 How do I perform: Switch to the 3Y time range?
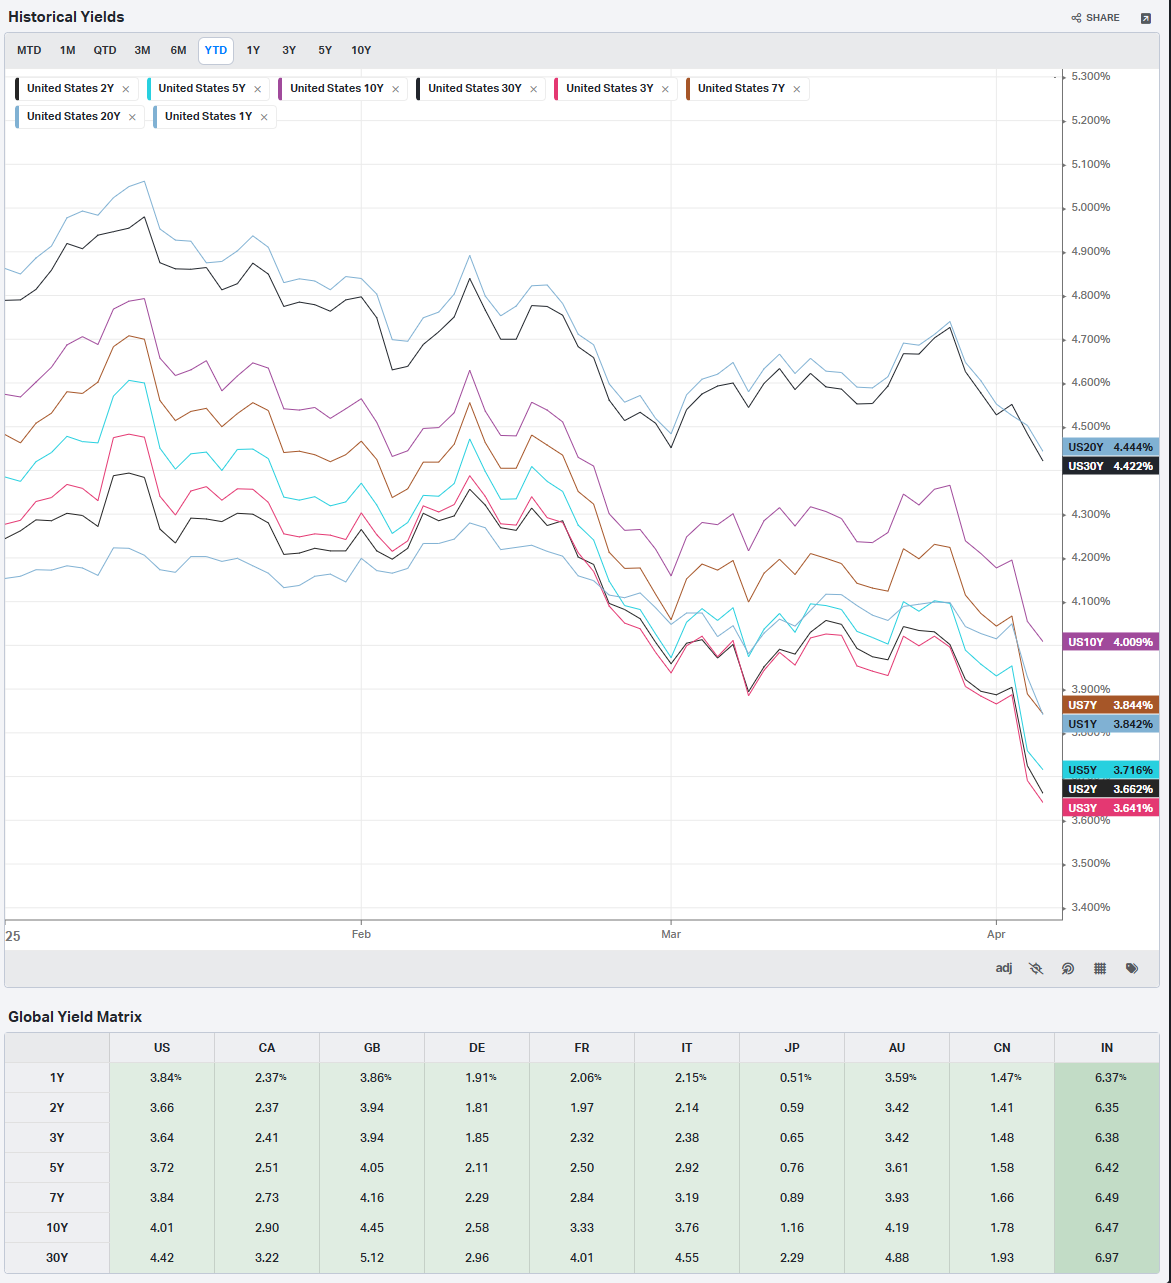[289, 50]
